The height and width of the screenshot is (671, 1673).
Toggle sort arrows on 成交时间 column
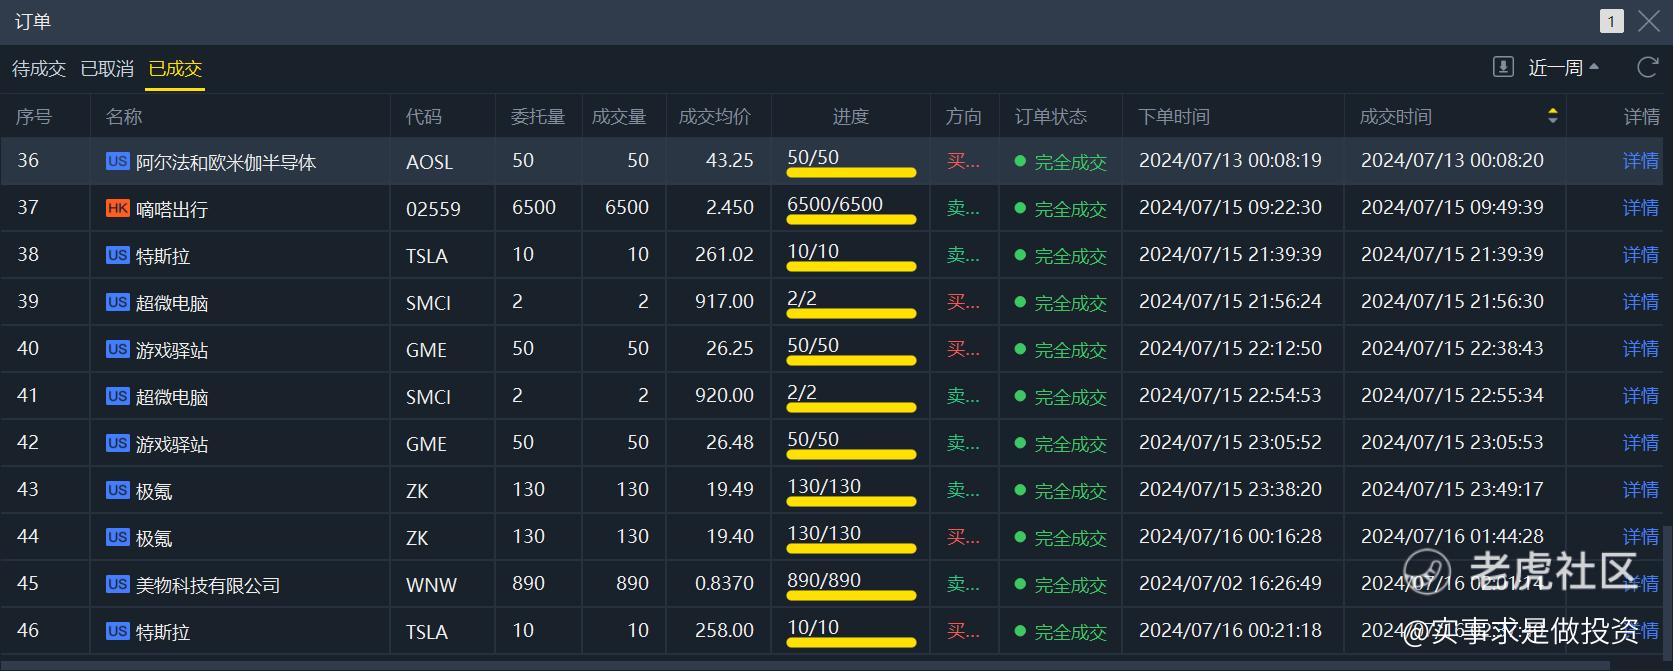pyautogui.click(x=1552, y=116)
